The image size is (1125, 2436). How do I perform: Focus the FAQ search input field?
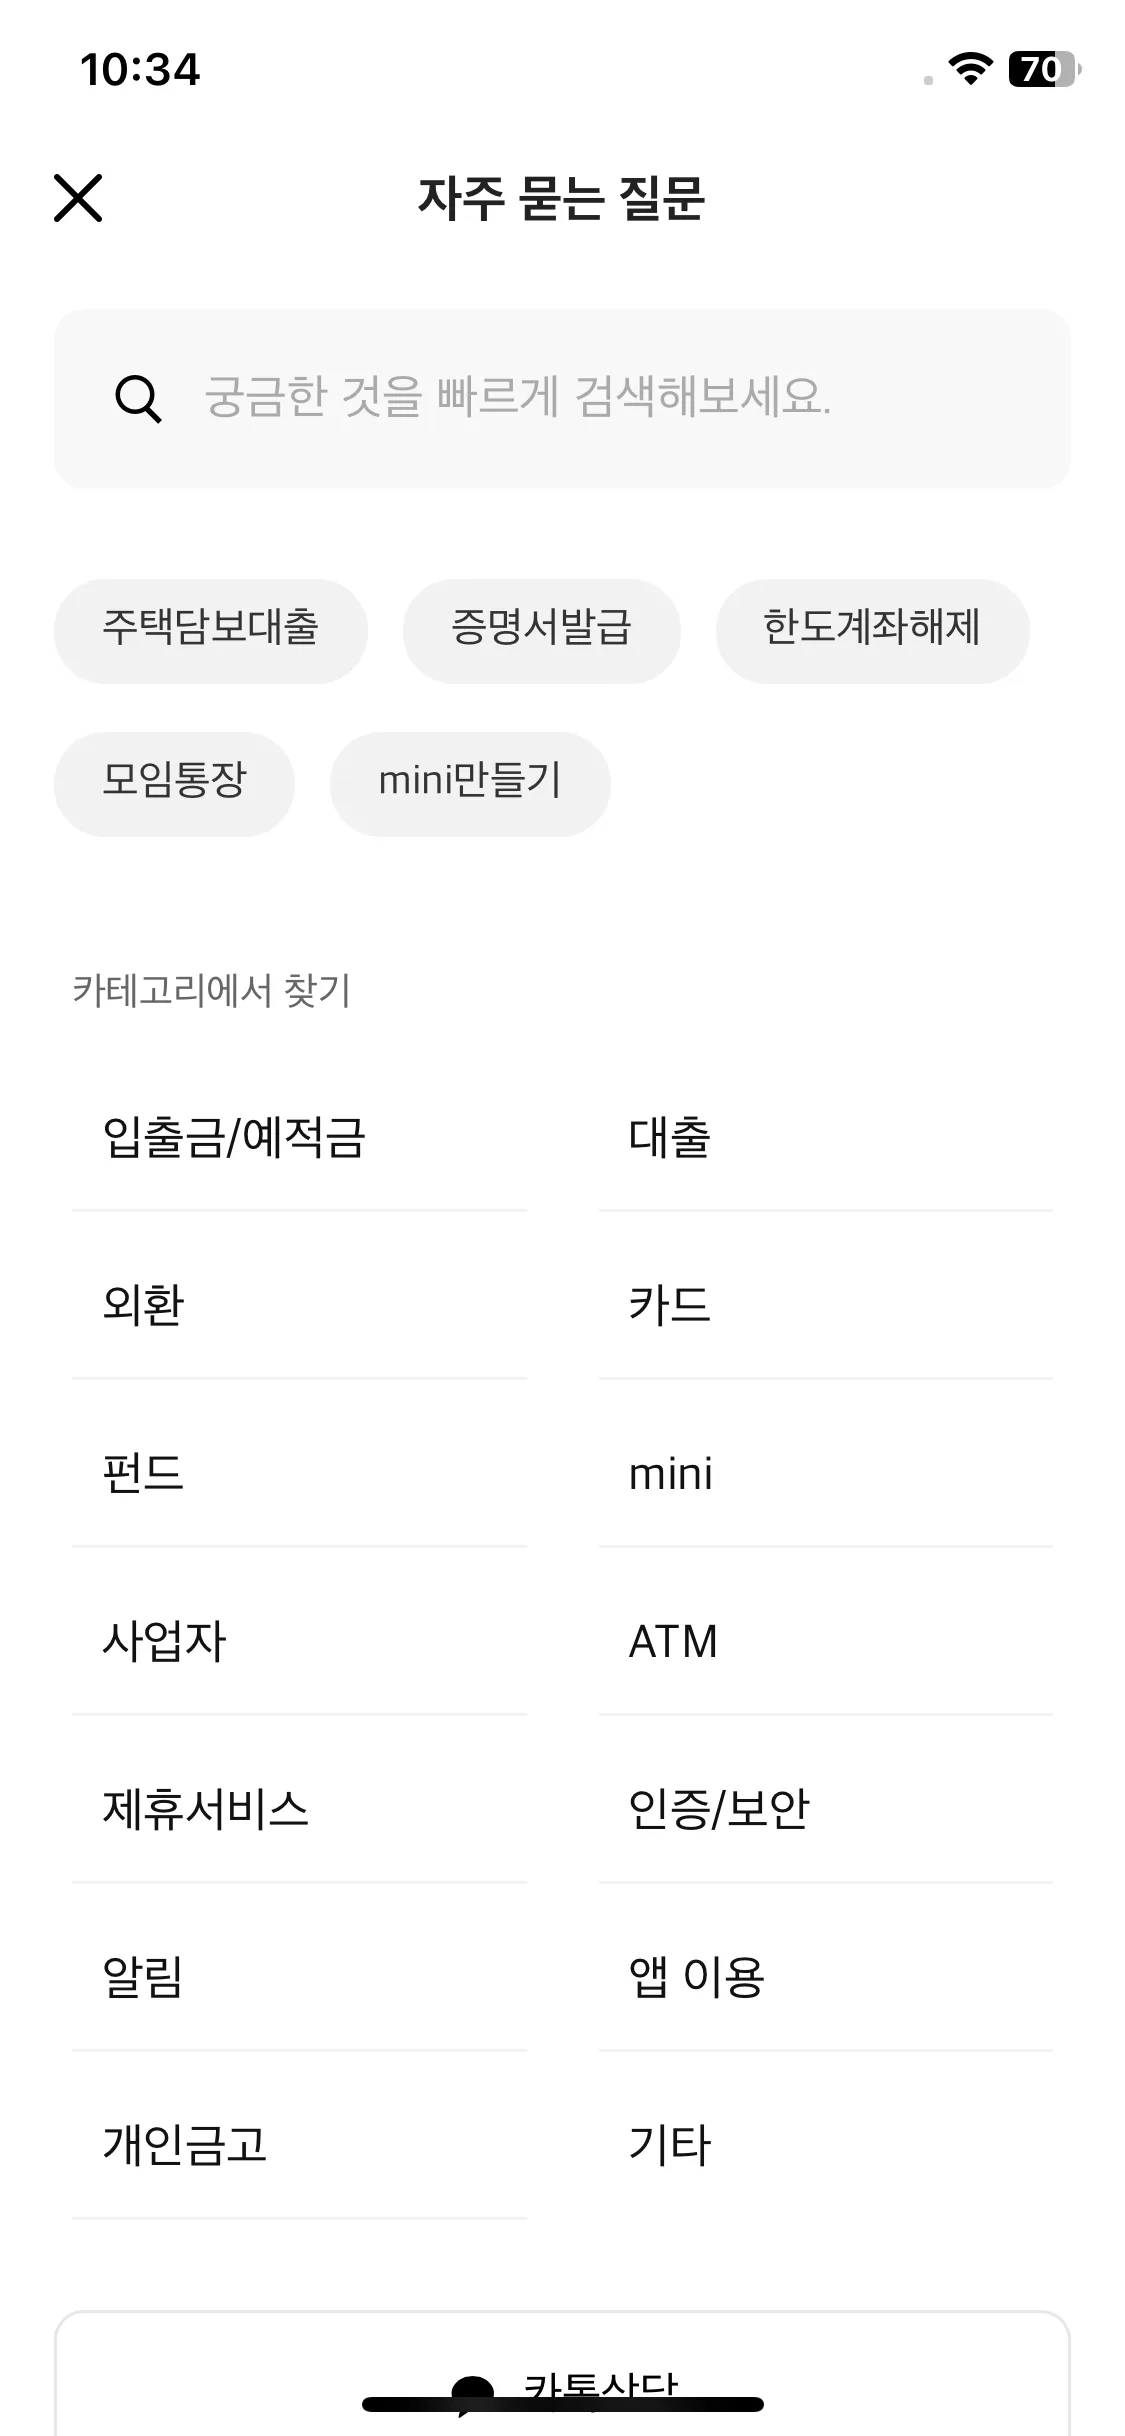coord(562,398)
